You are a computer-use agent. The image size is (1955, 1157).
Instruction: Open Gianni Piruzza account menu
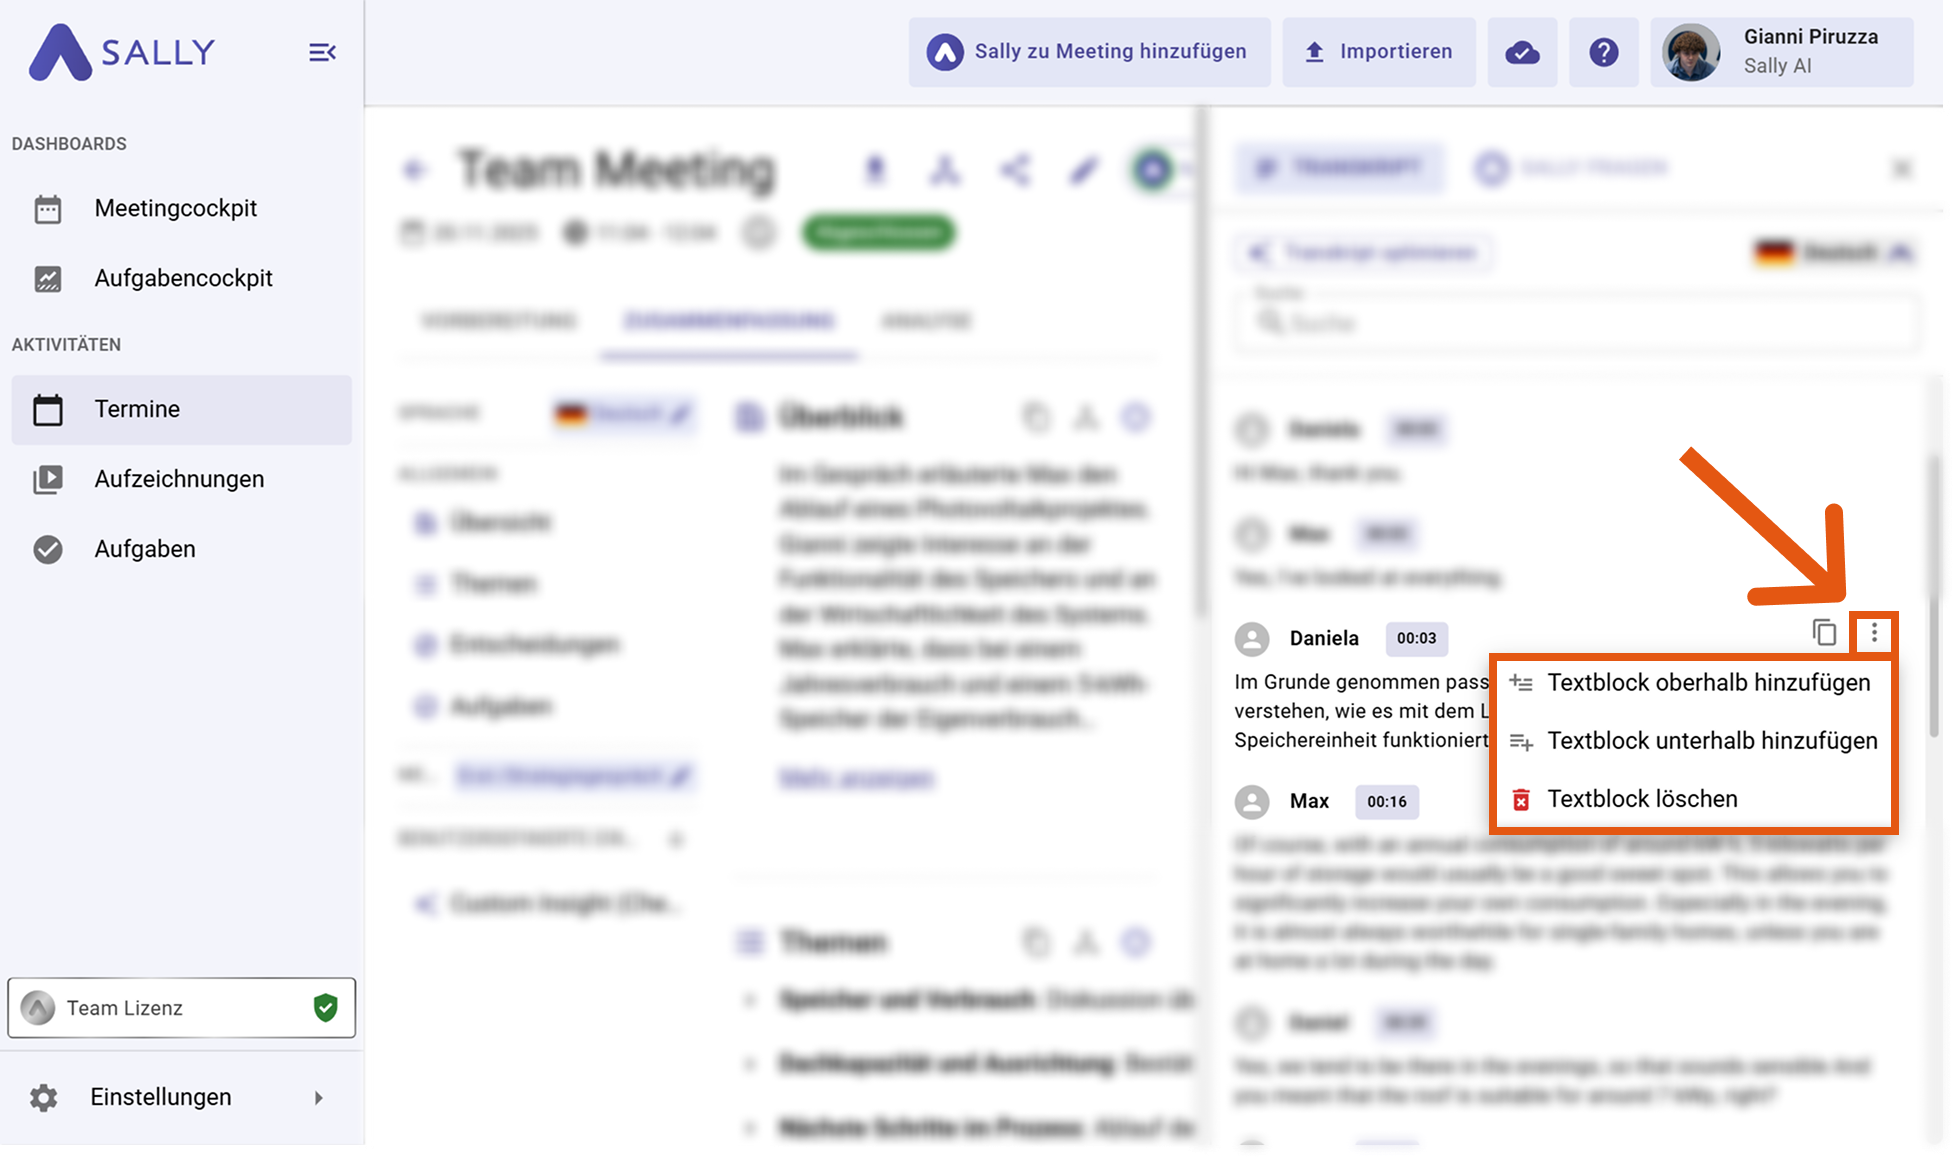point(1782,52)
